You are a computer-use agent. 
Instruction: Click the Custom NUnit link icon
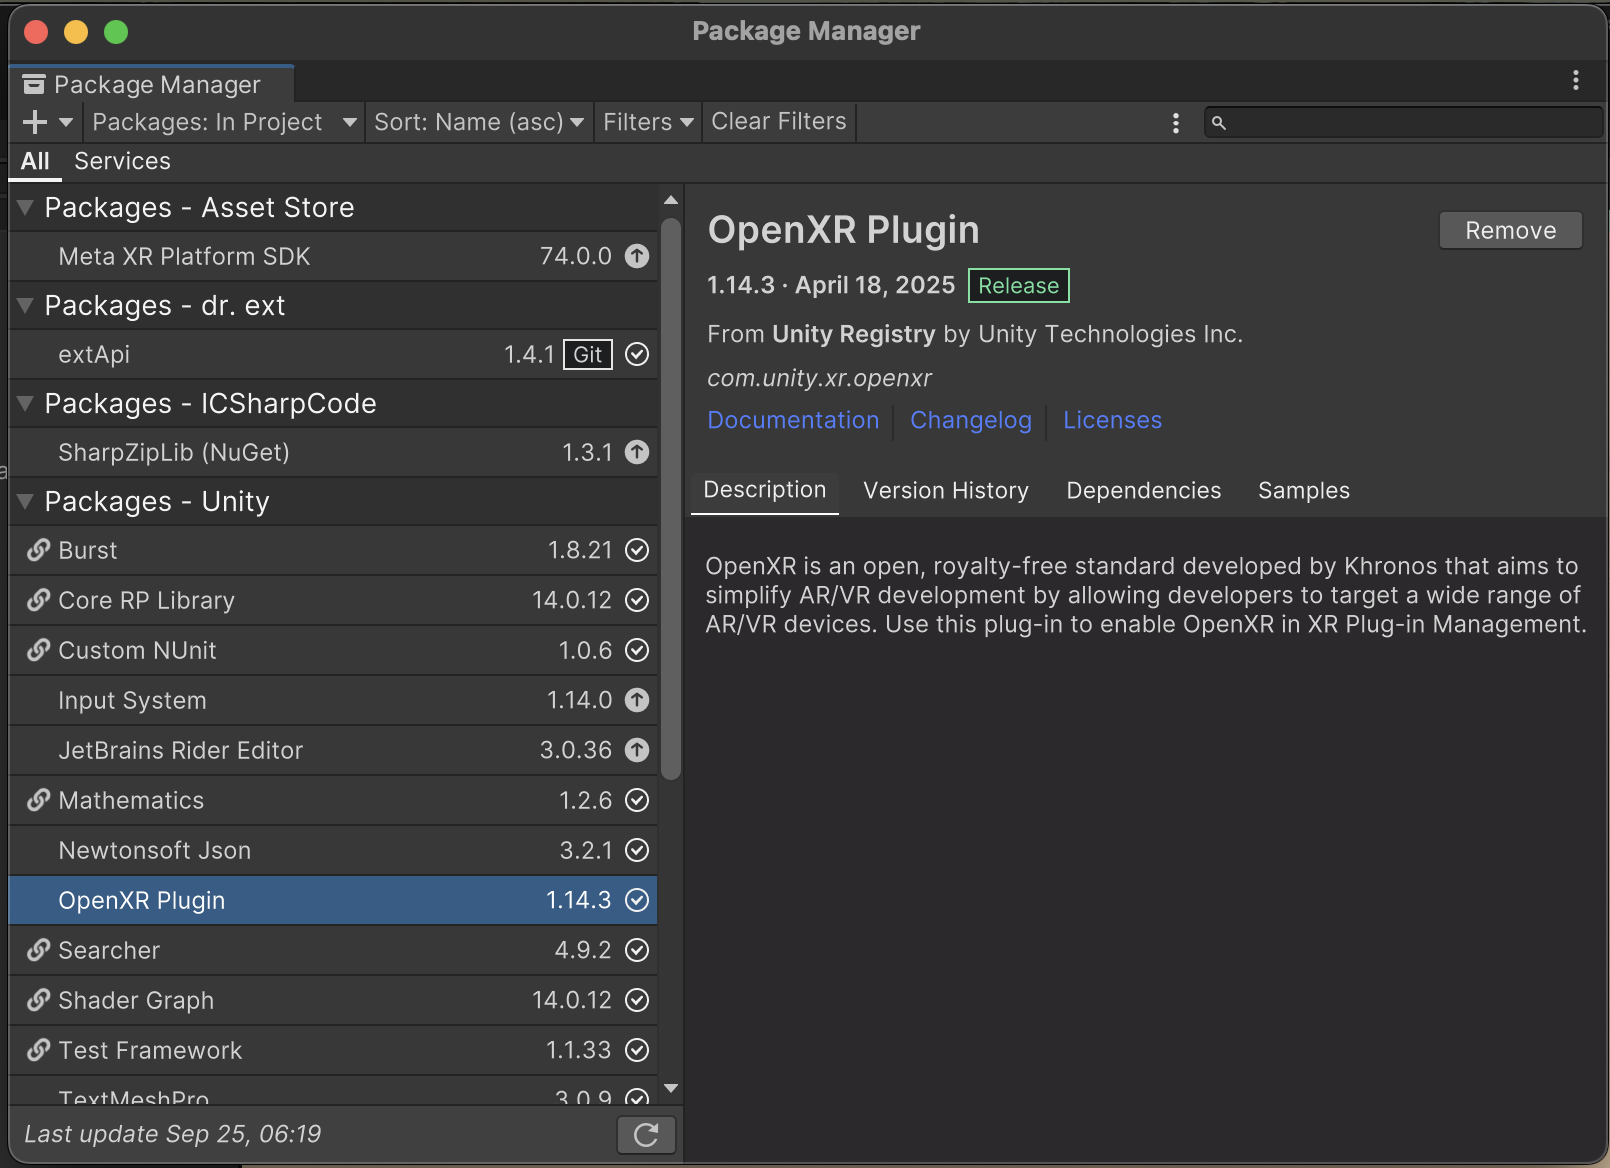[38, 650]
